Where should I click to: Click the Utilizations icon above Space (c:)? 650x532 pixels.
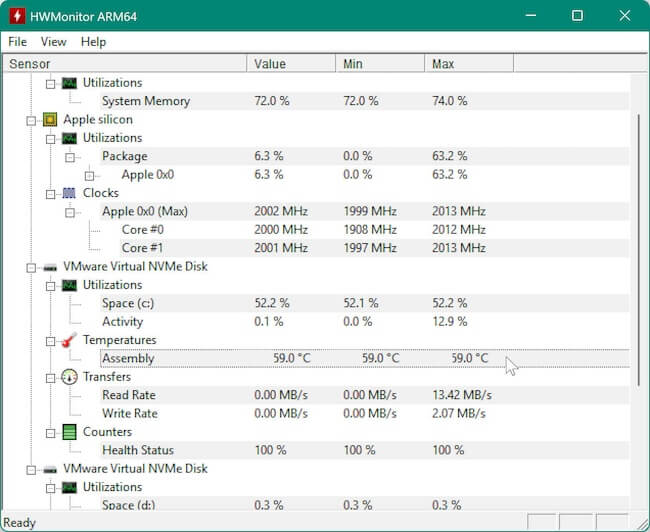click(x=69, y=285)
